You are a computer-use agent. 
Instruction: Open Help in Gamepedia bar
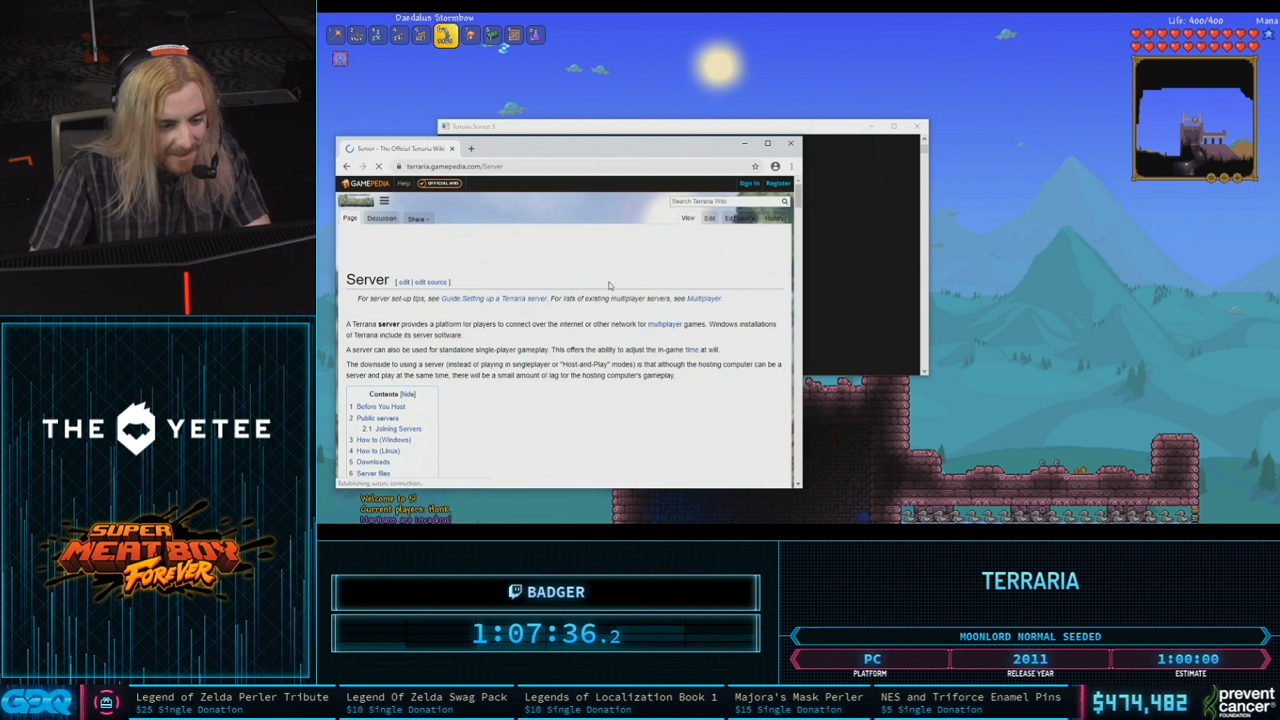point(404,183)
